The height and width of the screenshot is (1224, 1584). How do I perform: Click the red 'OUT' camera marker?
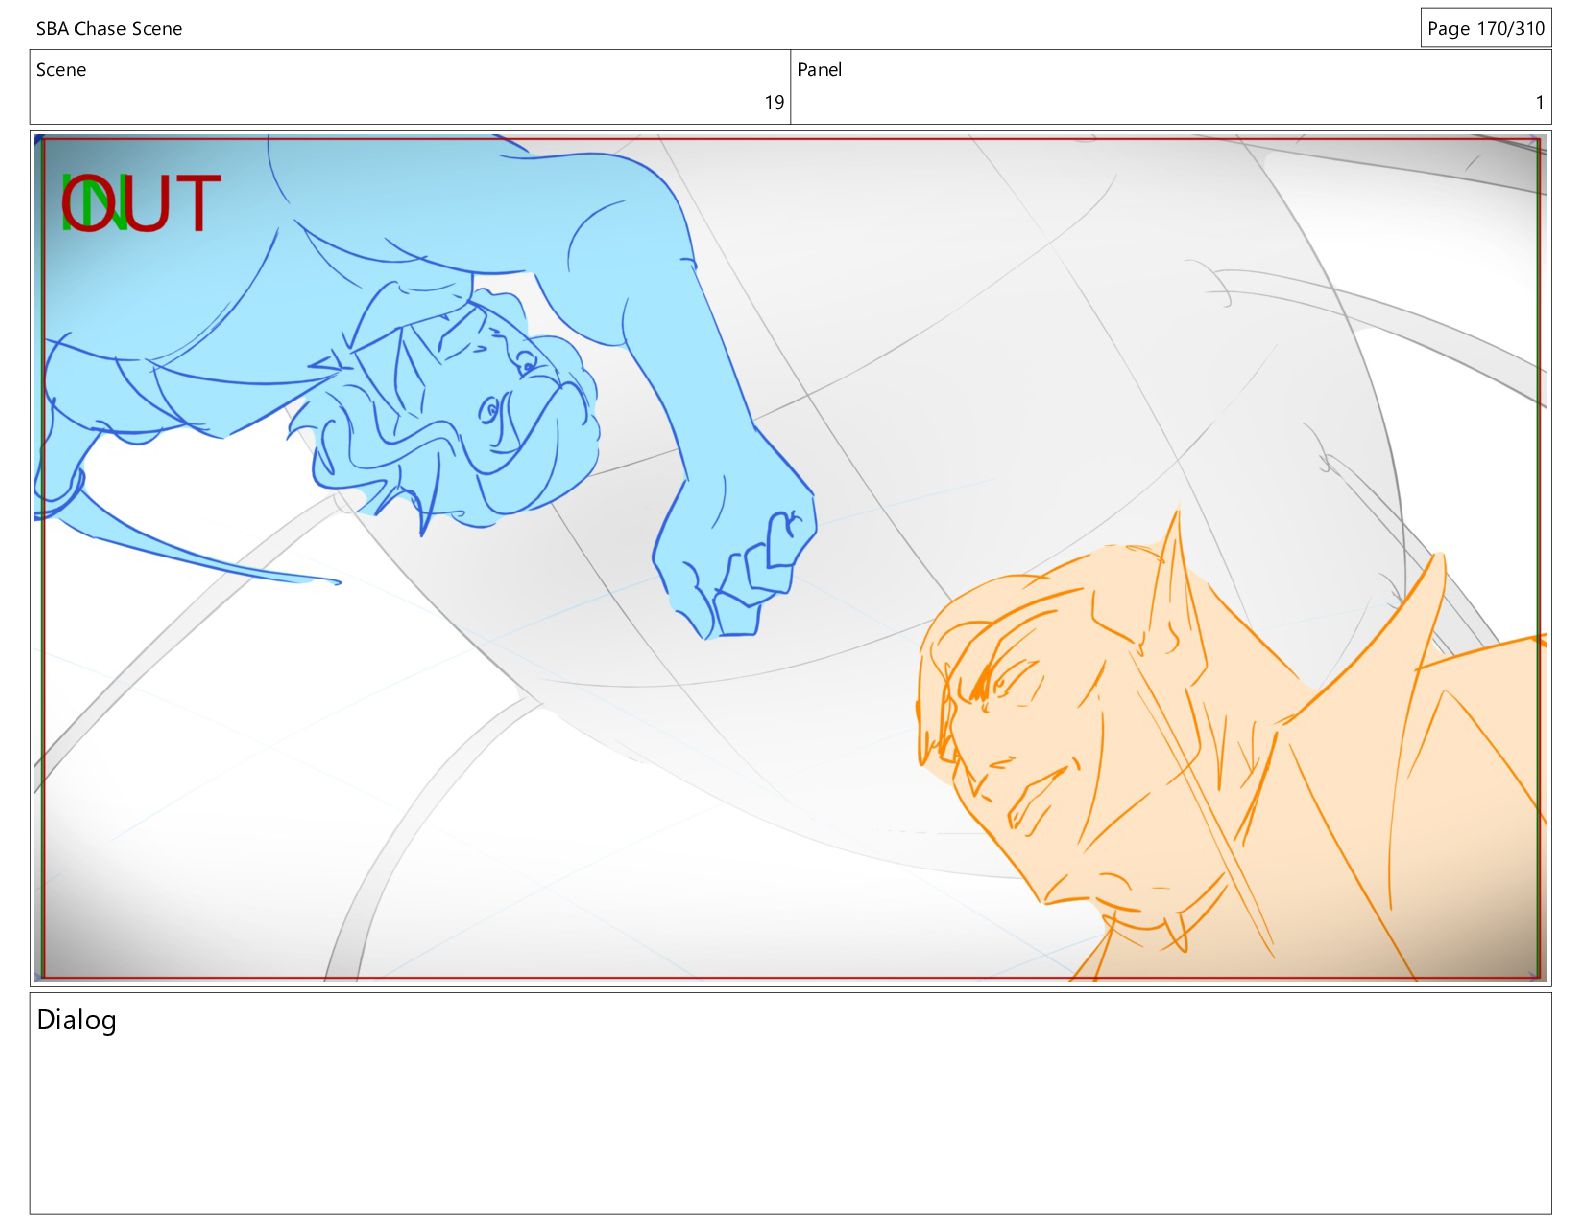[140, 203]
